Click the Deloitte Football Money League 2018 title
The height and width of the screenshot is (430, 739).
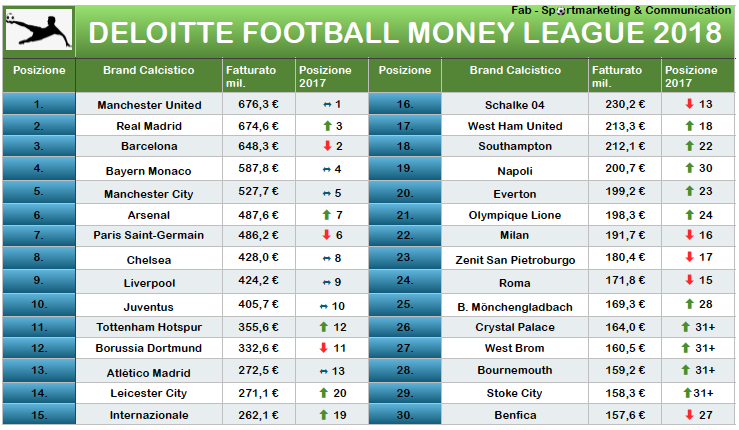pos(405,33)
